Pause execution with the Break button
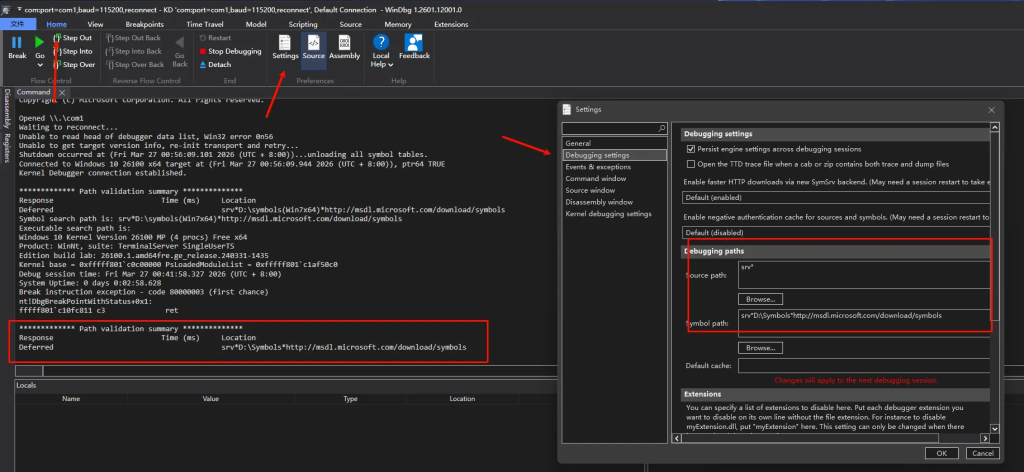Viewport: 1024px width, 472px height. pos(17,47)
